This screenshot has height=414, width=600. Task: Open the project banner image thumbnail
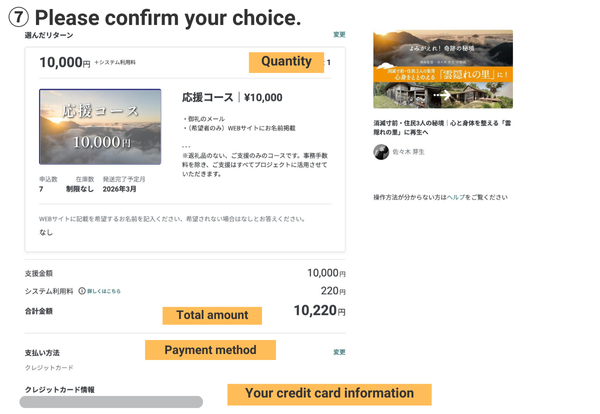[442, 69]
